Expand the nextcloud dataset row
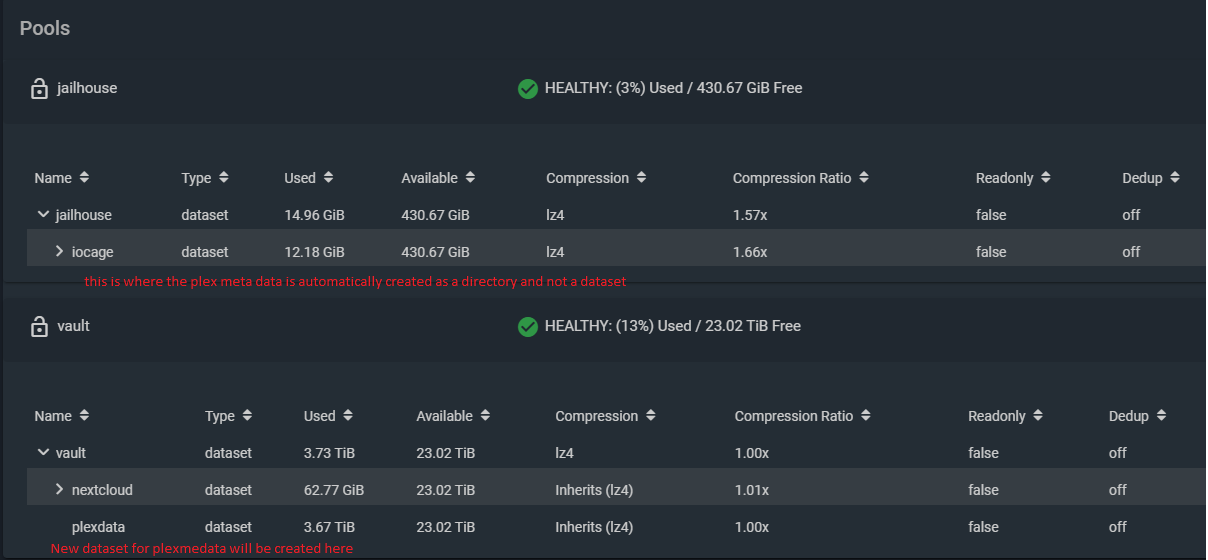Image resolution: width=1208 pixels, height=560 pixels. pos(59,490)
